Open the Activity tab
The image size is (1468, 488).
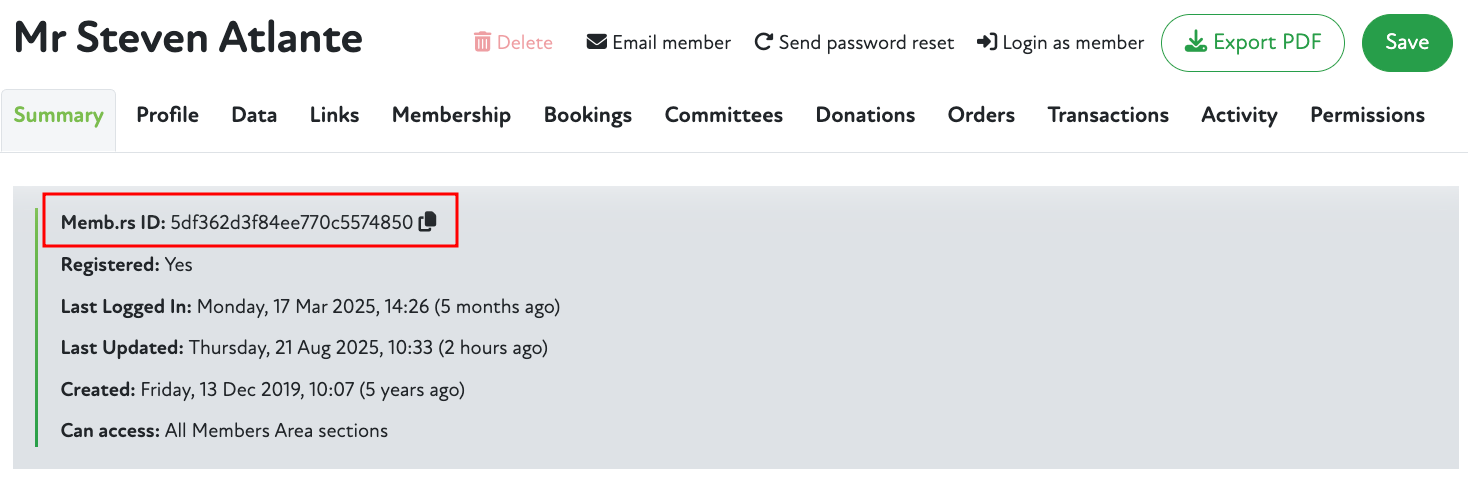pyautogui.click(x=1239, y=115)
